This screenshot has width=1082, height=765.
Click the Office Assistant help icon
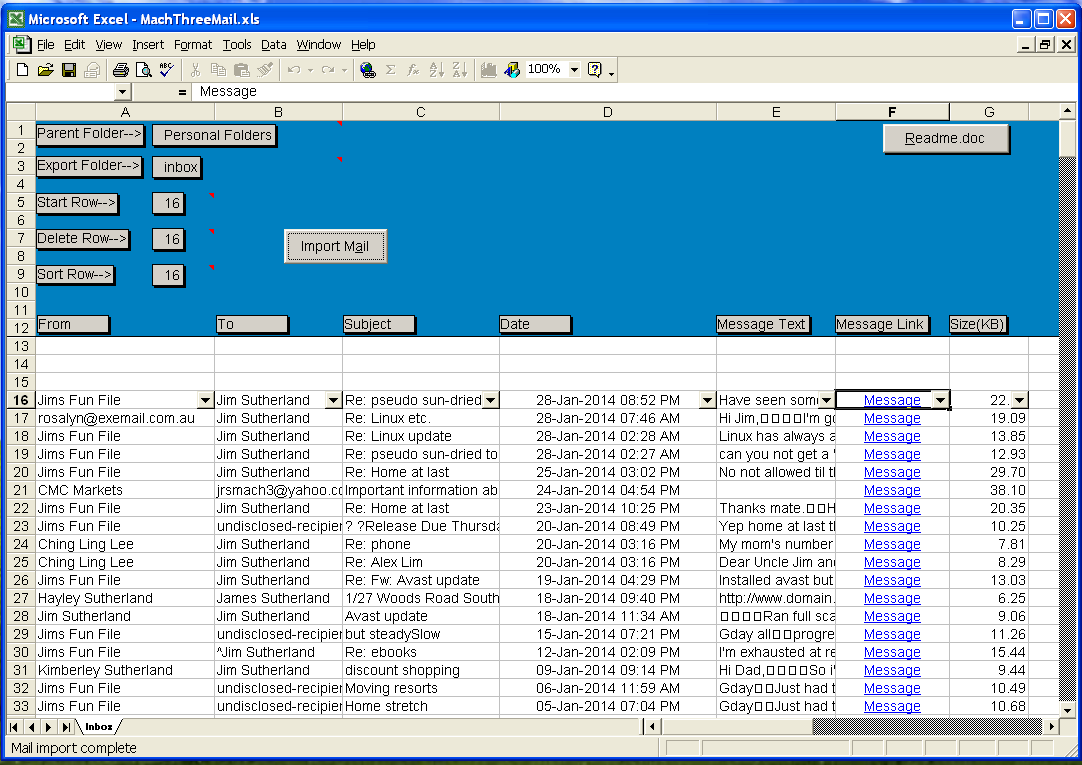(594, 70)
